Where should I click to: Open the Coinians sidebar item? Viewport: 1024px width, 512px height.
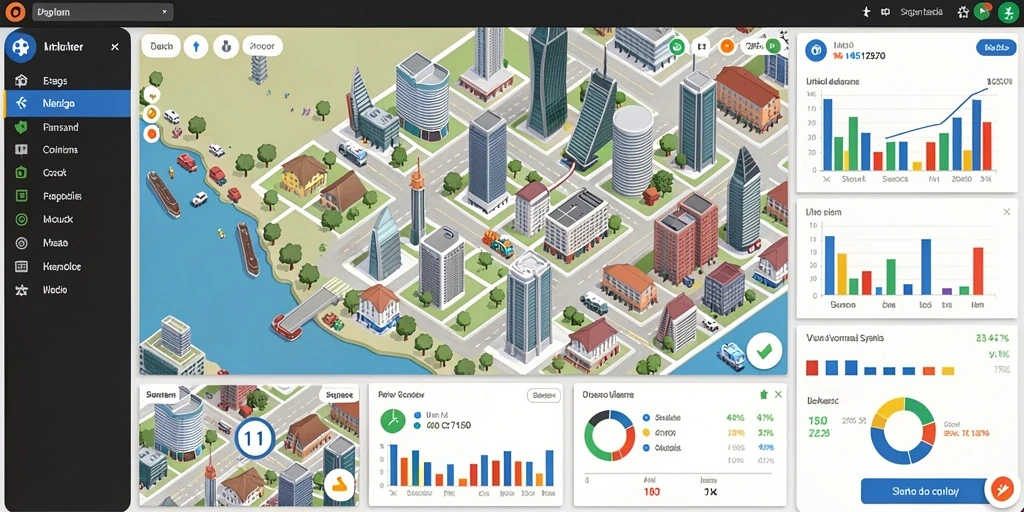point(68,150)
